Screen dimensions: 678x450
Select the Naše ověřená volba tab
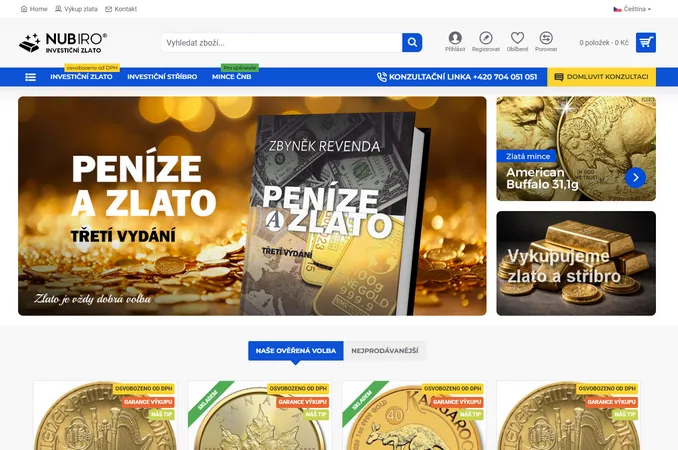click(296, 351)
